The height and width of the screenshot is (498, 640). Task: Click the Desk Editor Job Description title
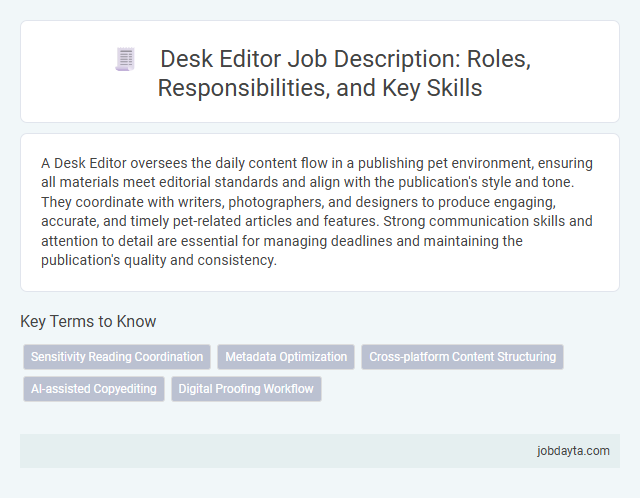(345, 73)
